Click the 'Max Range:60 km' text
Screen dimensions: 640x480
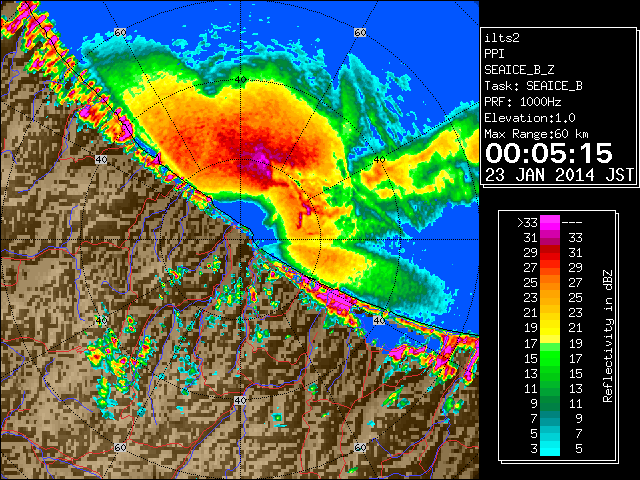tap(537, 134)
